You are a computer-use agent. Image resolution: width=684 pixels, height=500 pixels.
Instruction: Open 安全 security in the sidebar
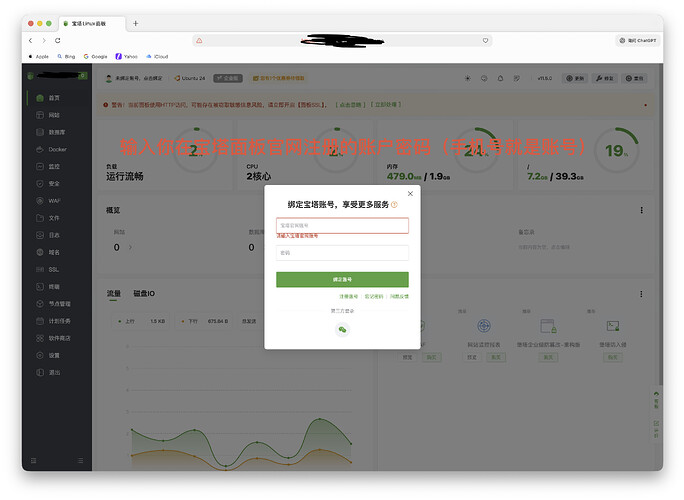pos(54,183)
